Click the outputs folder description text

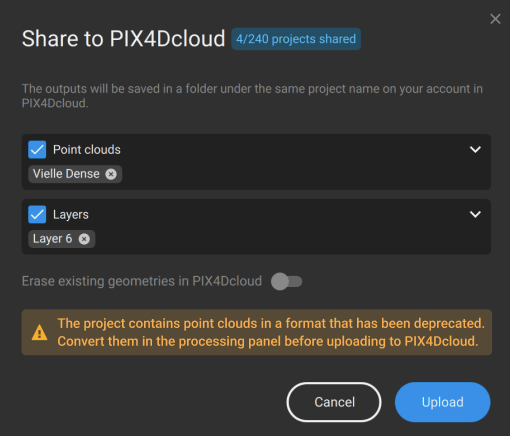click(x=252, y=96)
